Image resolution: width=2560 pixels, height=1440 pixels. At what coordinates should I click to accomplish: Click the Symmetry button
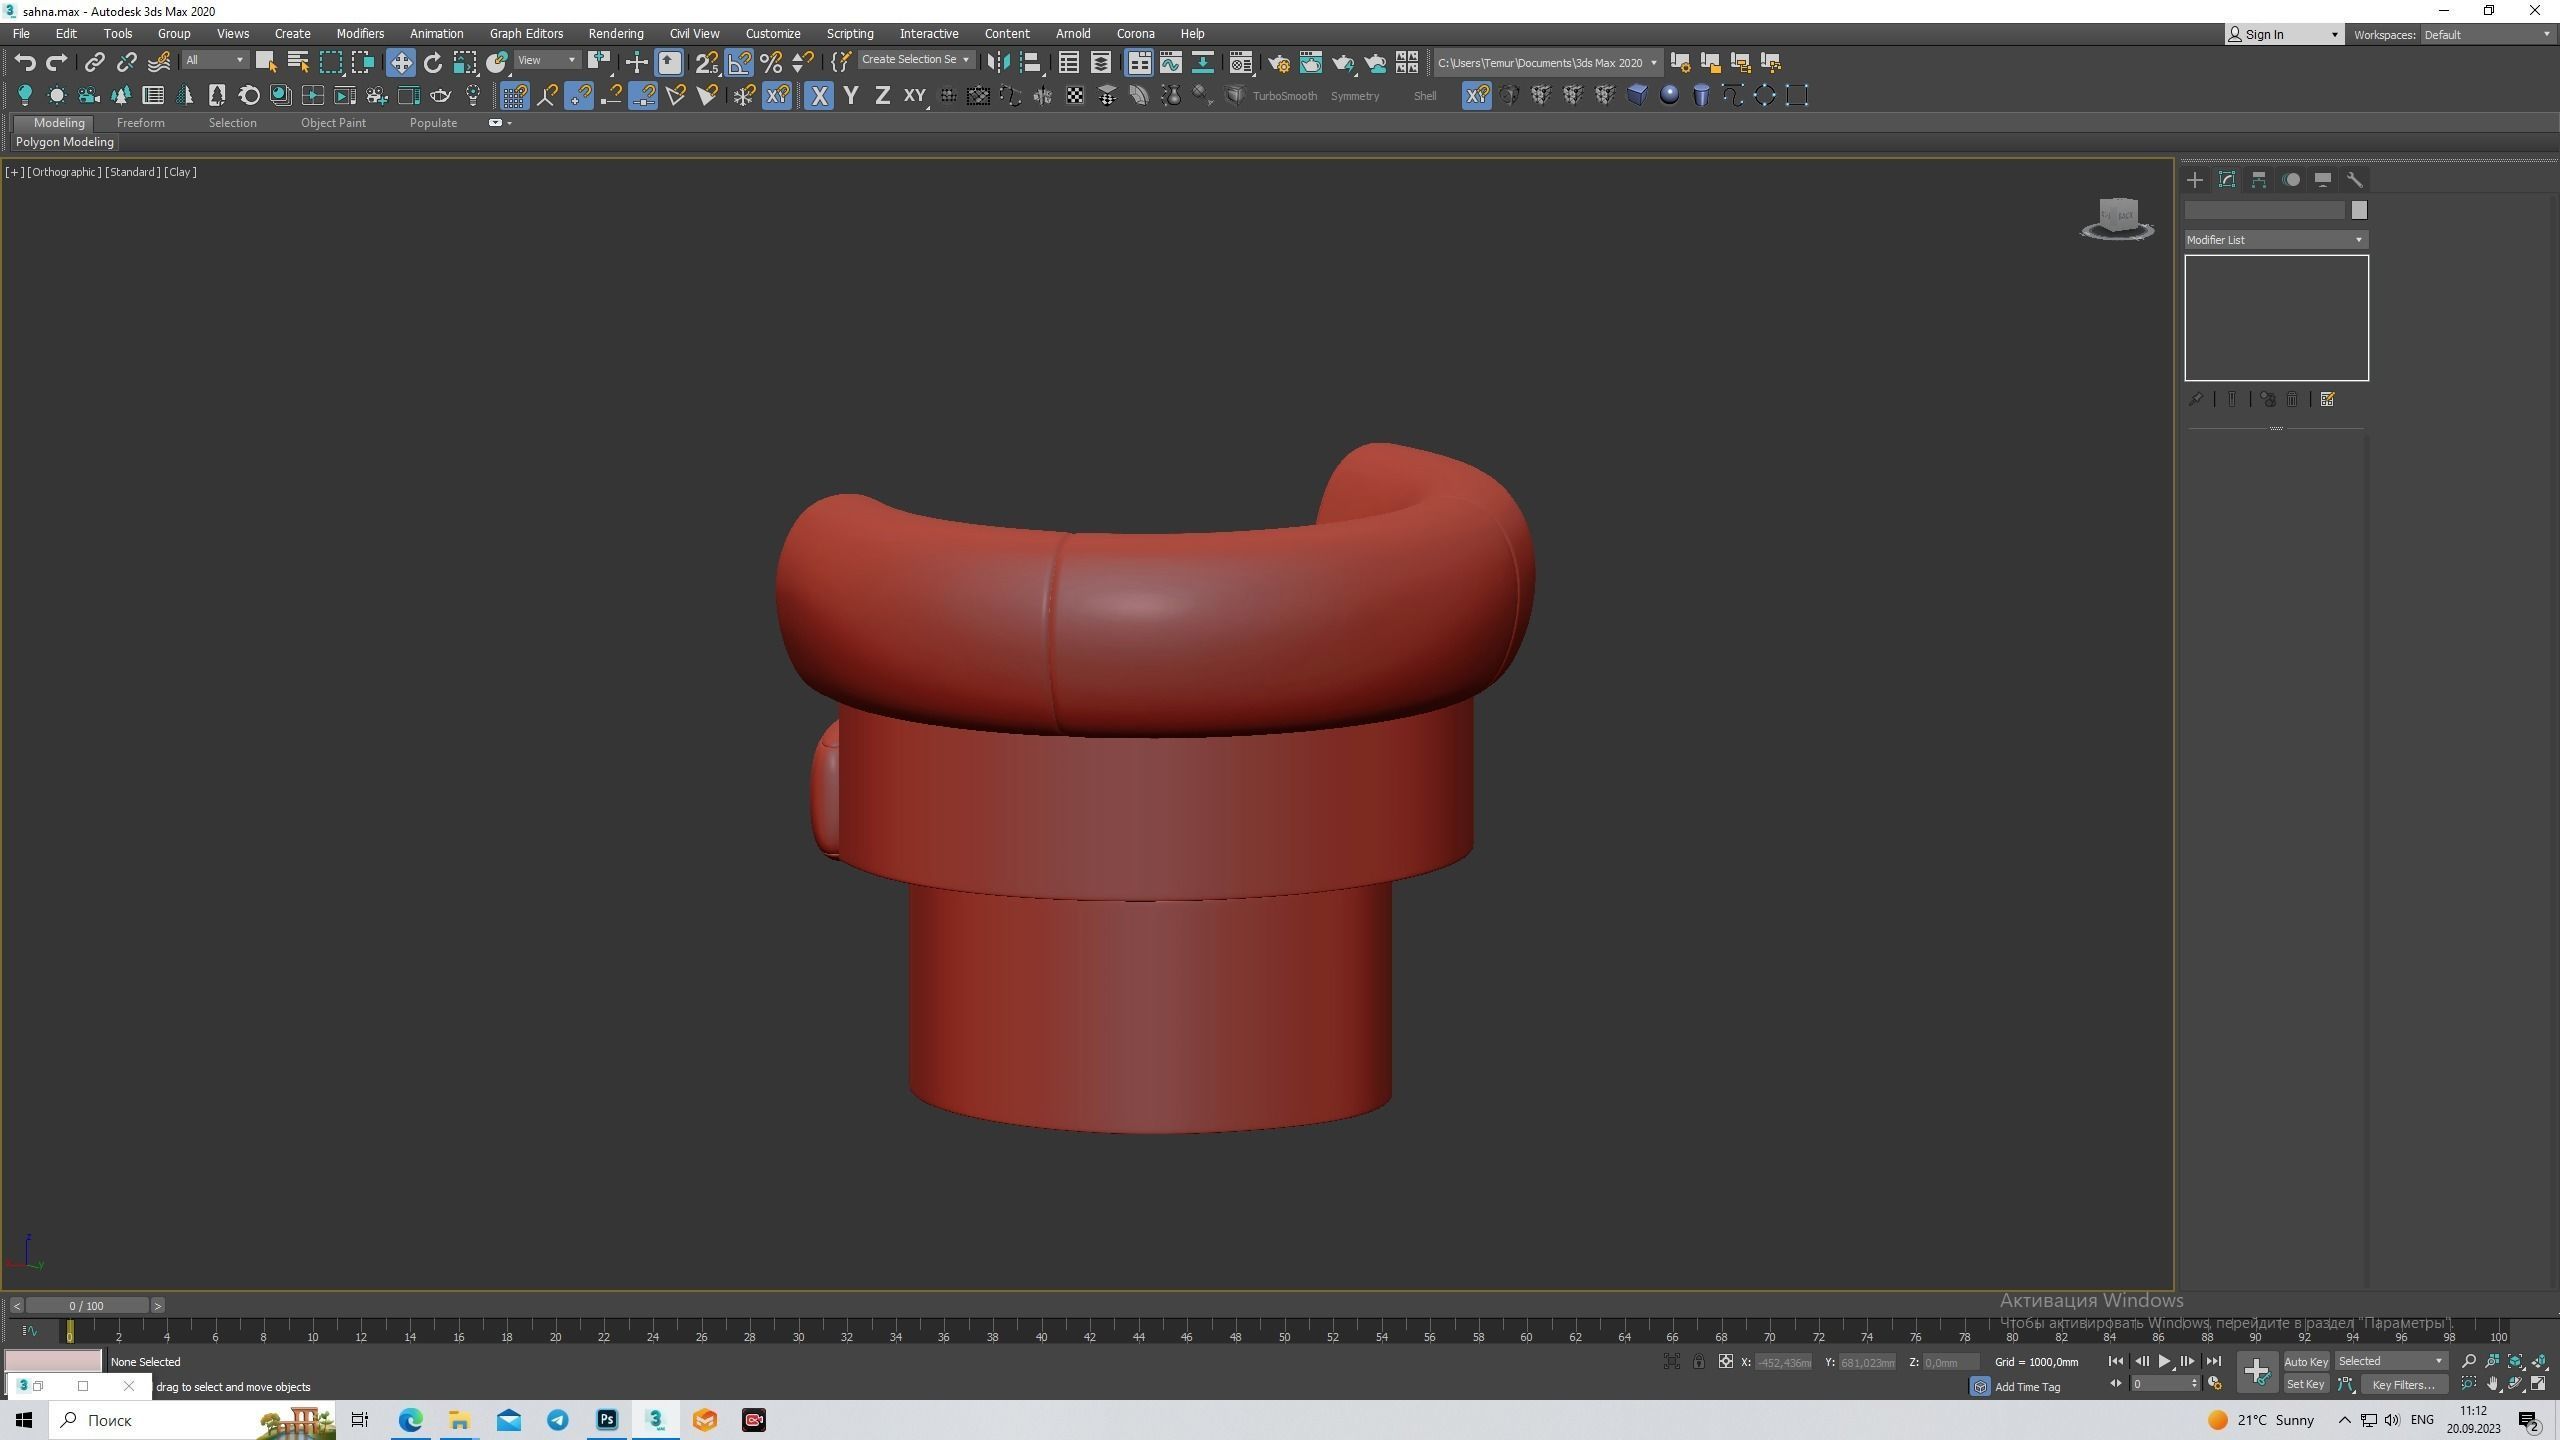pos(1355,96)
